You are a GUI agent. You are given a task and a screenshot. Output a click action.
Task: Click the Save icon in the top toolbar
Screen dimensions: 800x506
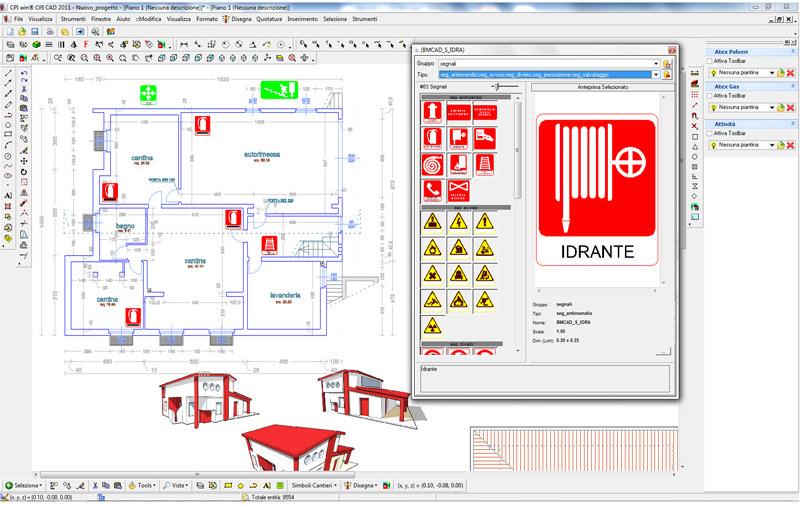point(36,32)
